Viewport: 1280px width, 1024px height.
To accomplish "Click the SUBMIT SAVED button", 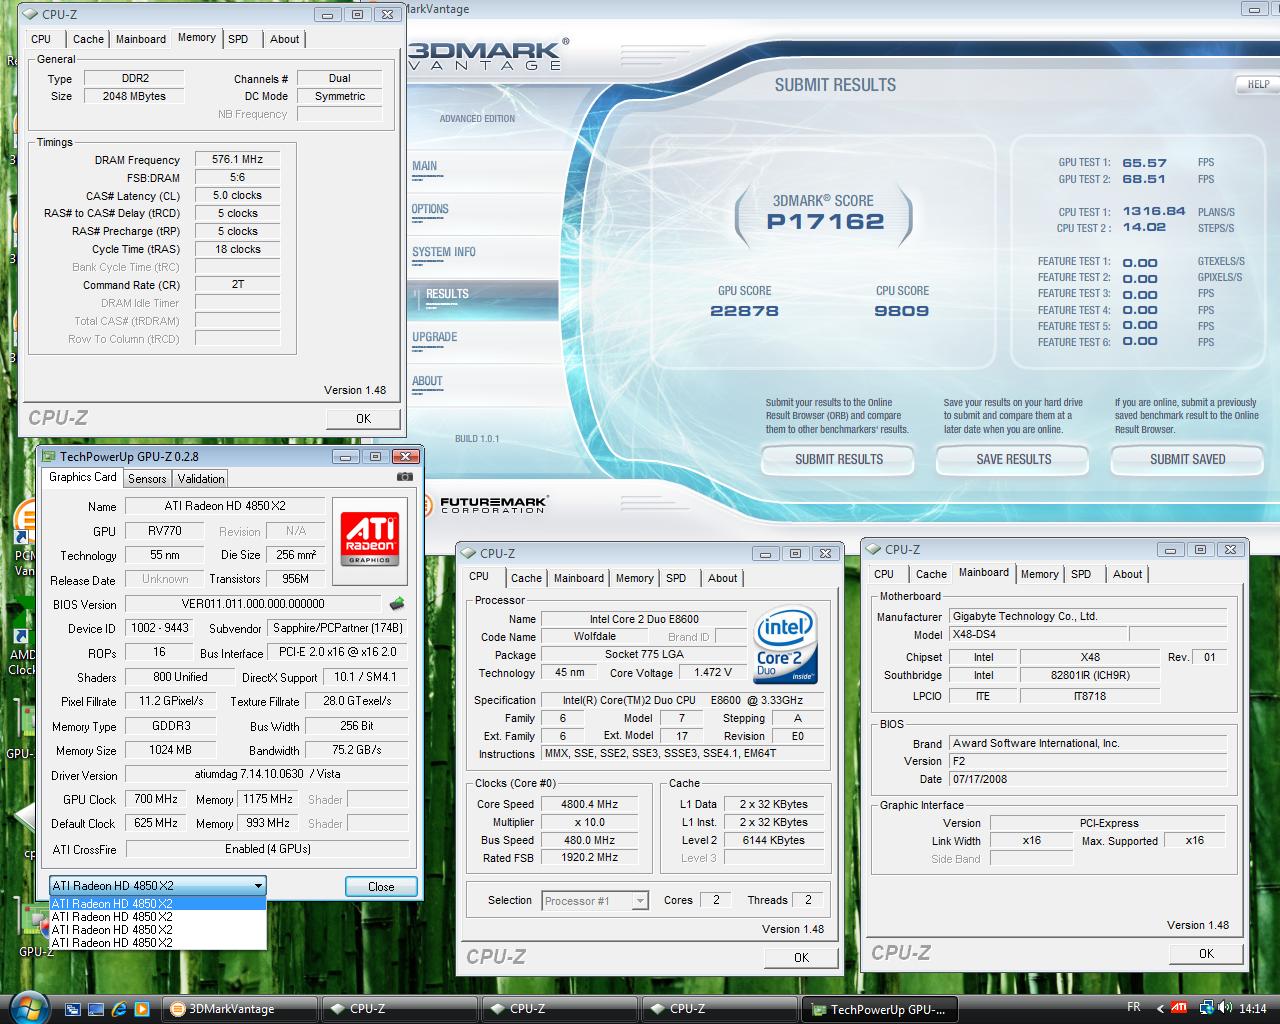I will pos(1187,459).
